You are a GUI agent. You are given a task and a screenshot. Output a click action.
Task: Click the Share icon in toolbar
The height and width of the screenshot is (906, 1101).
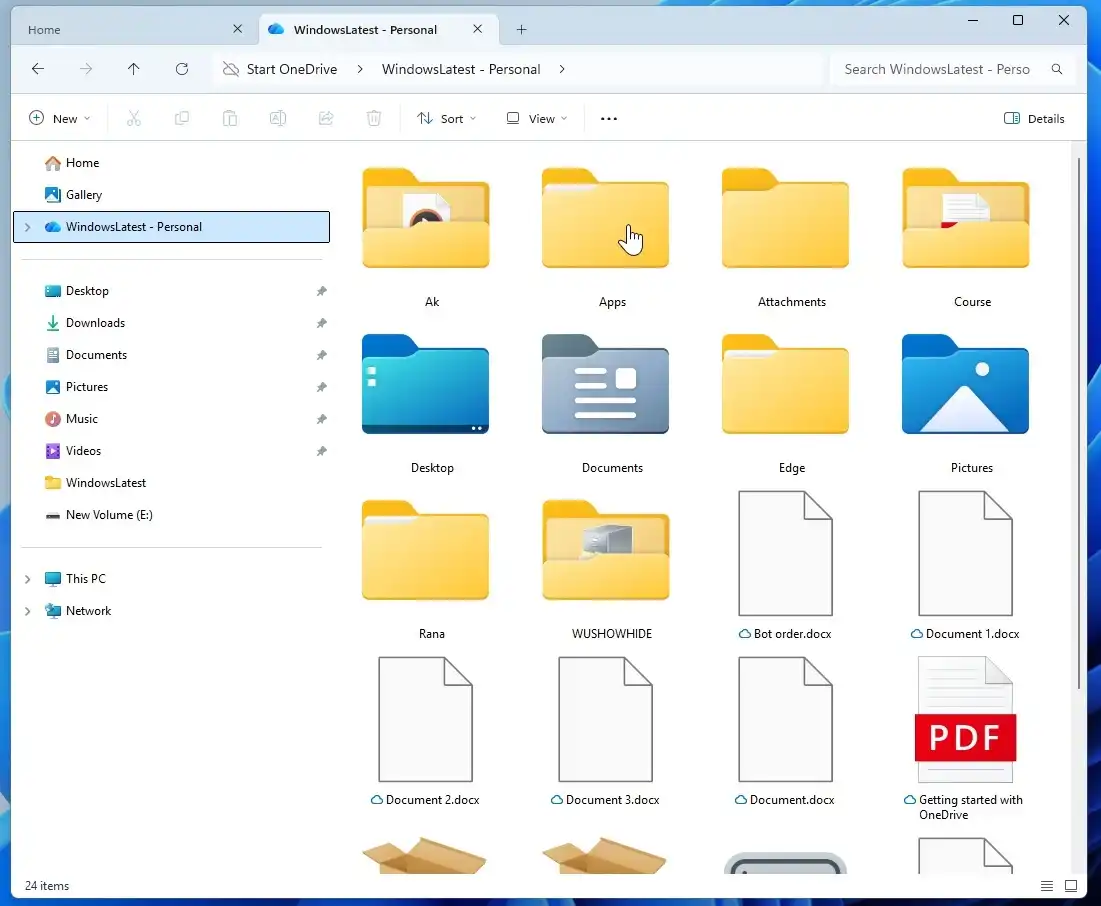coord(326,119)
